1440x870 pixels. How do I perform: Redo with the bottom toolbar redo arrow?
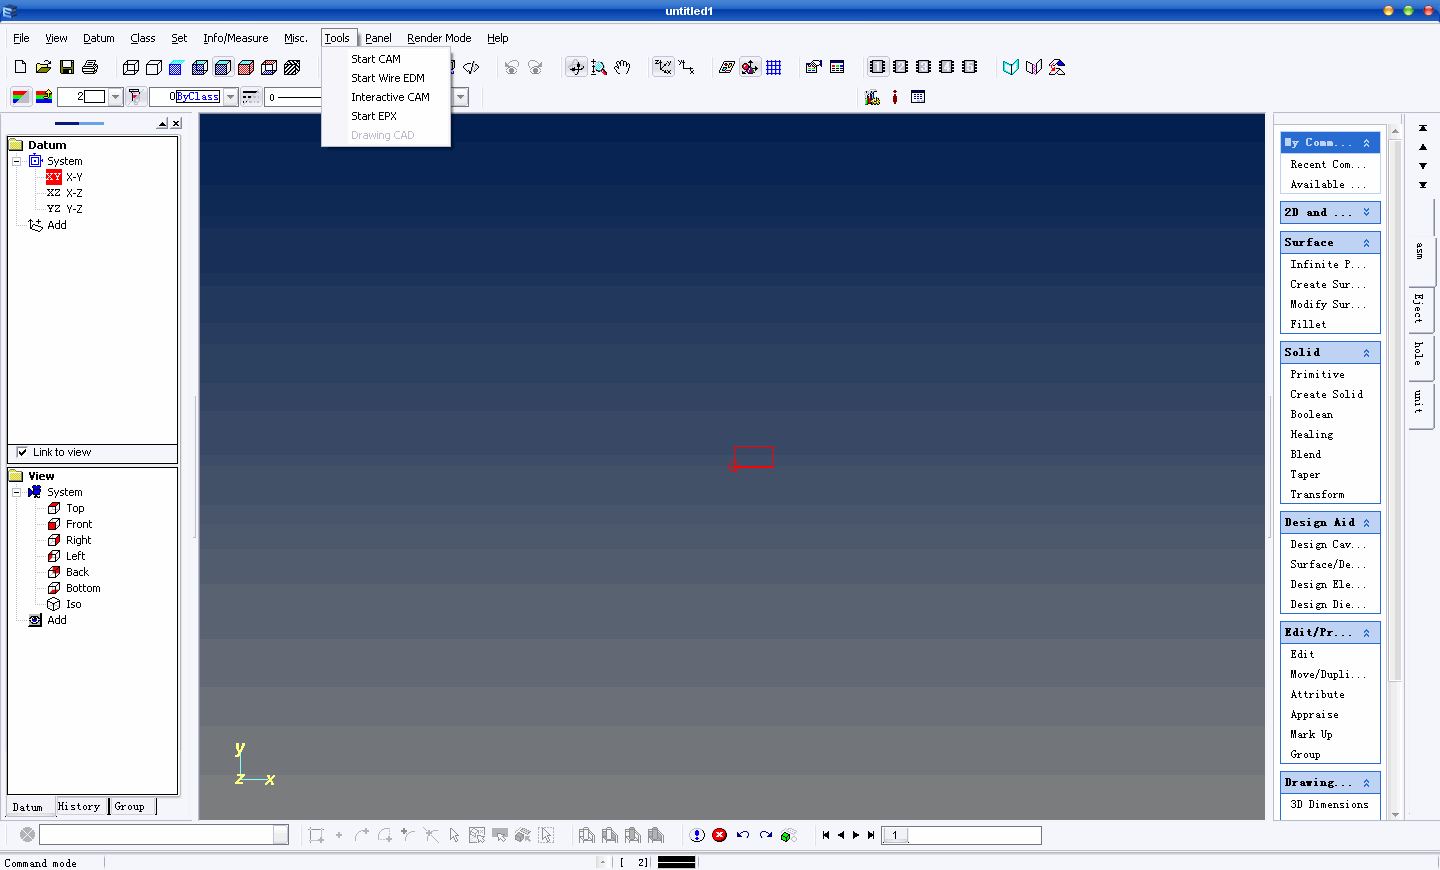(766, 835)
